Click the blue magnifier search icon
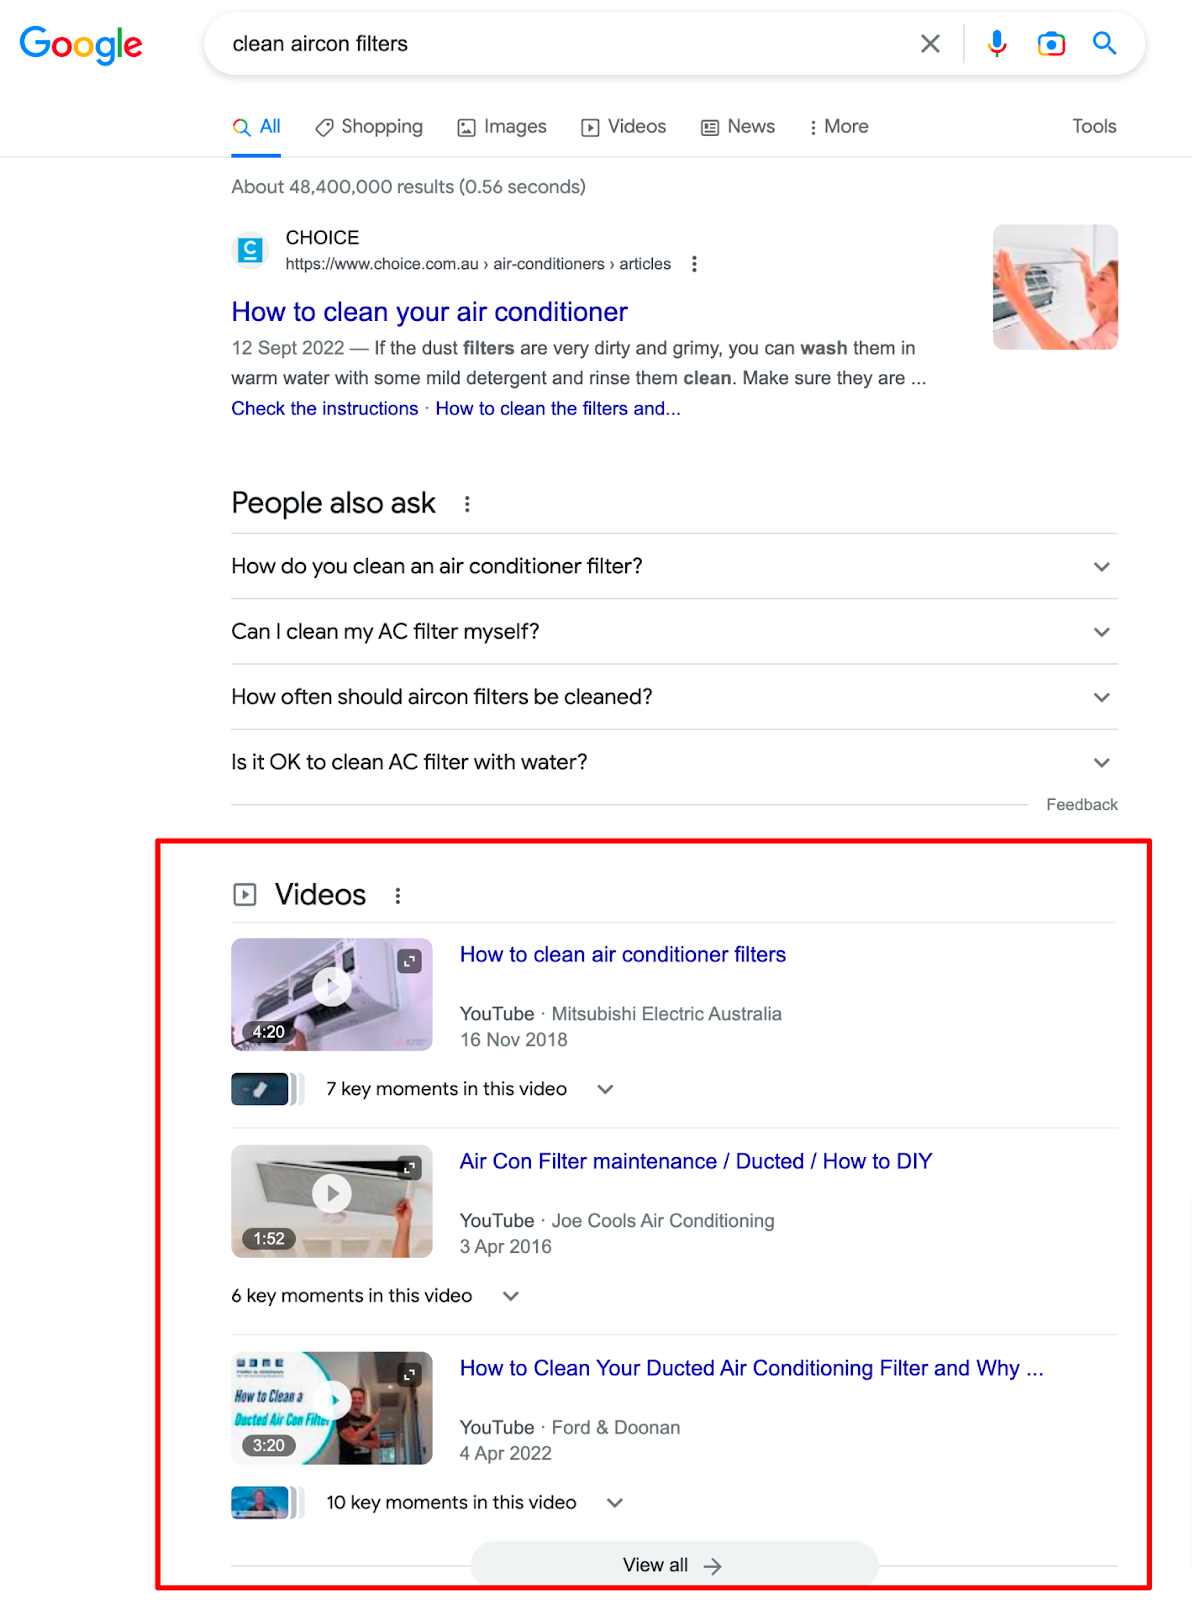 1104,43
